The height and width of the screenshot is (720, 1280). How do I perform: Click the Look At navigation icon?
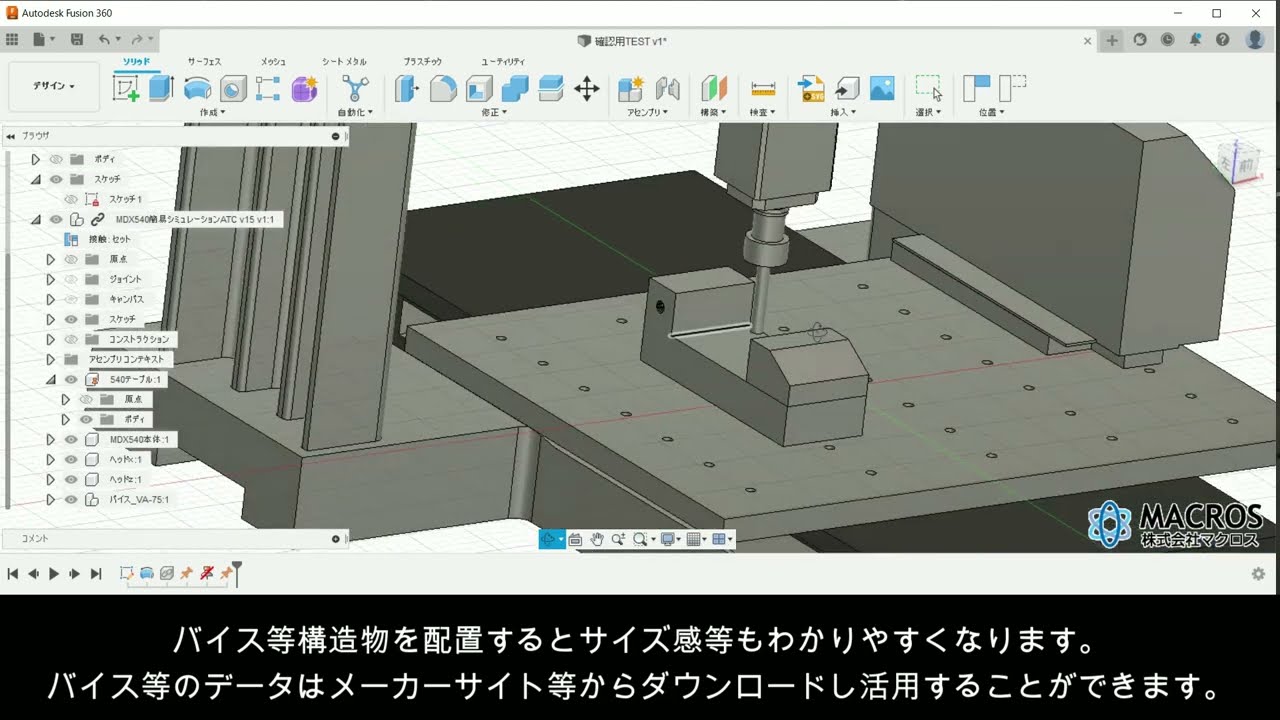pyautogui.click(x=575, y=539)
